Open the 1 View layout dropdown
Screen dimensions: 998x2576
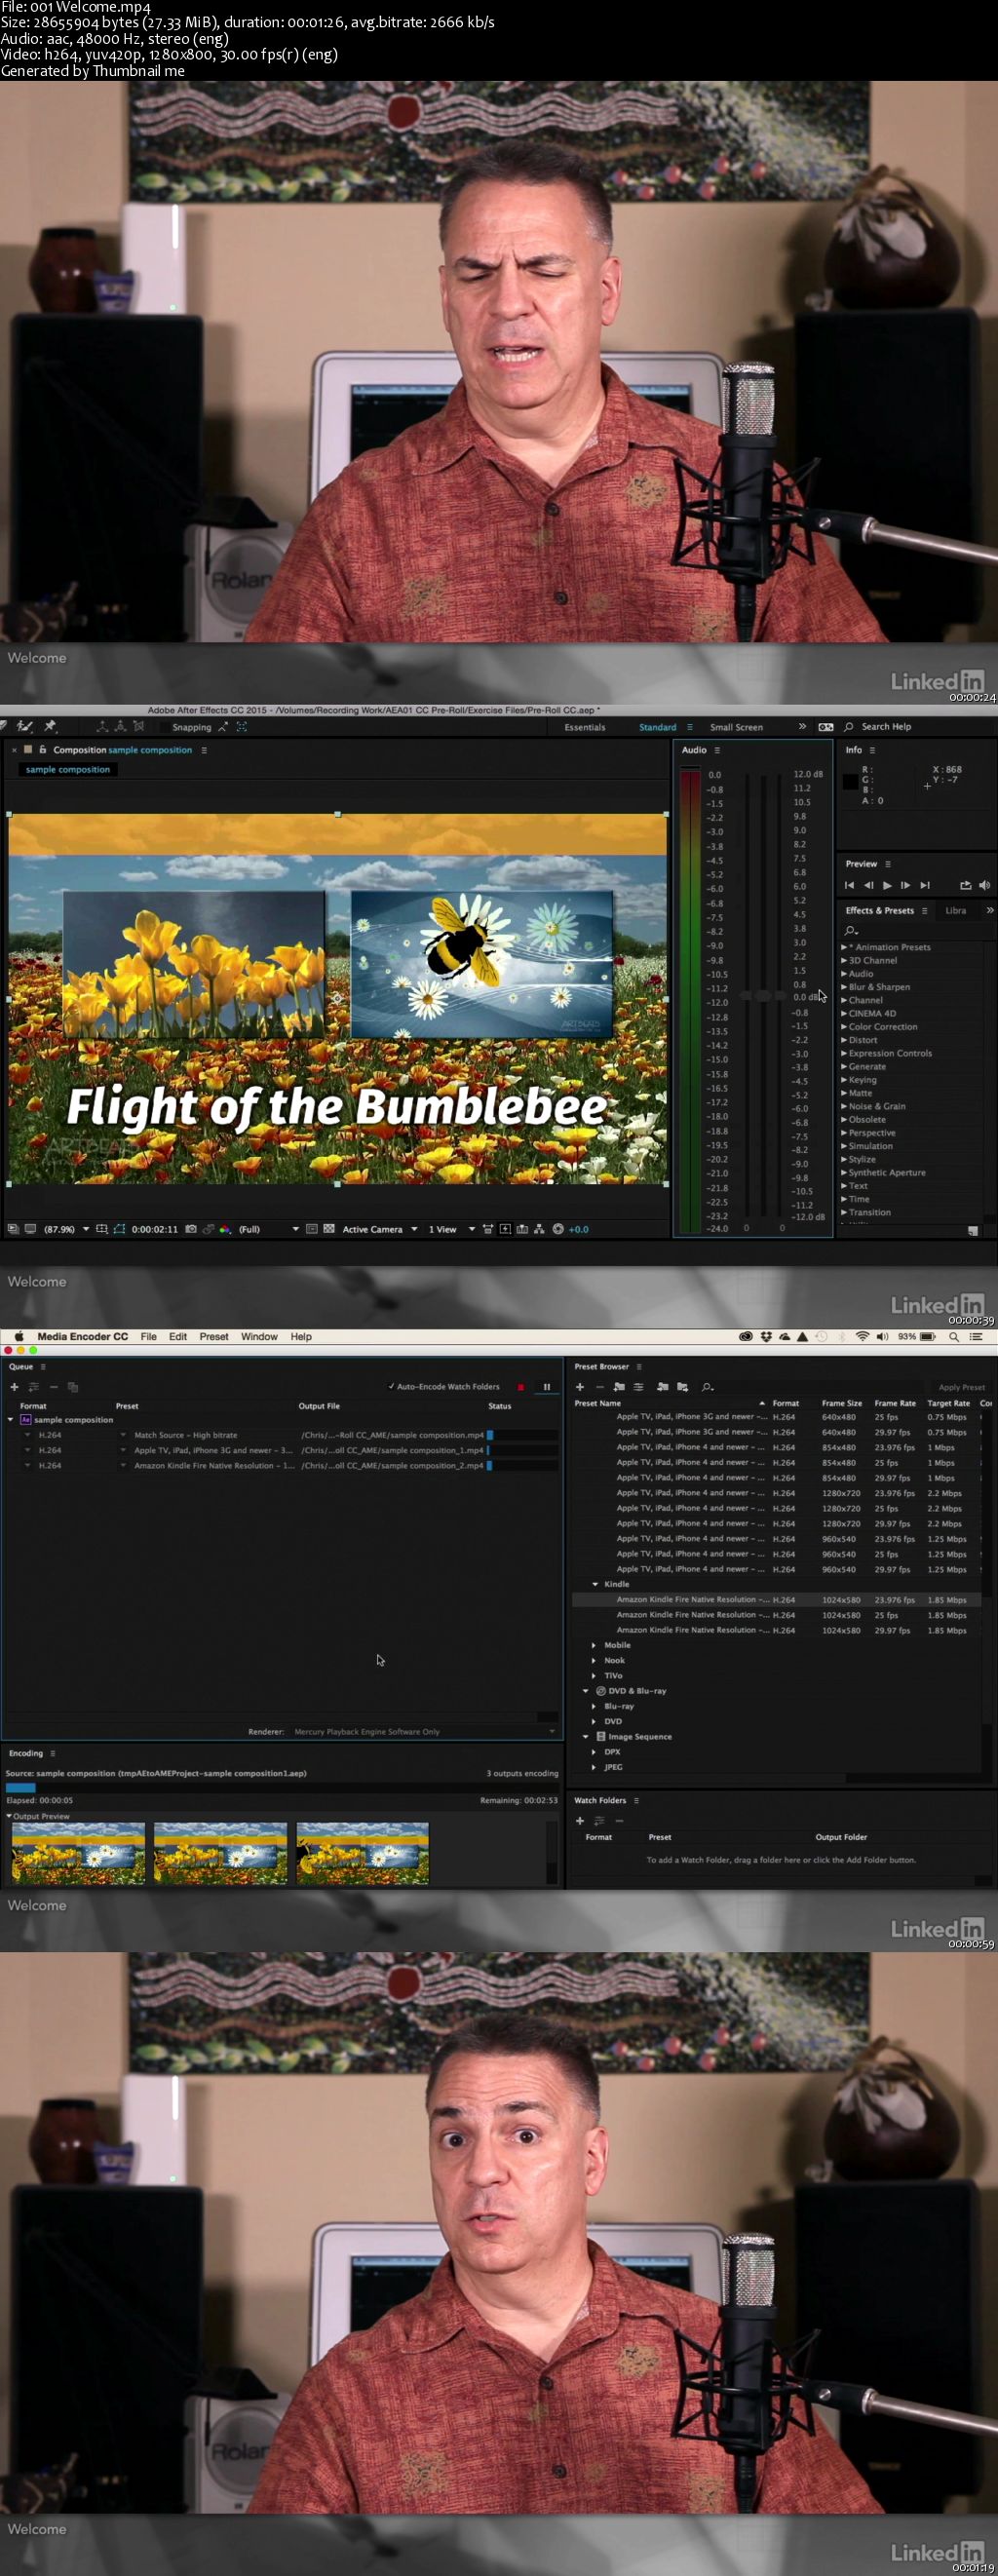[452, 1229]
